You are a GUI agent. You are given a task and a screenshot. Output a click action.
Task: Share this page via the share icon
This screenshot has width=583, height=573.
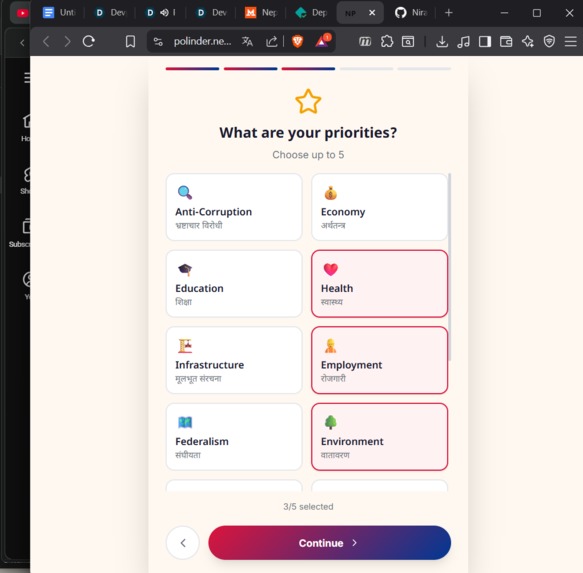[271, 41]
